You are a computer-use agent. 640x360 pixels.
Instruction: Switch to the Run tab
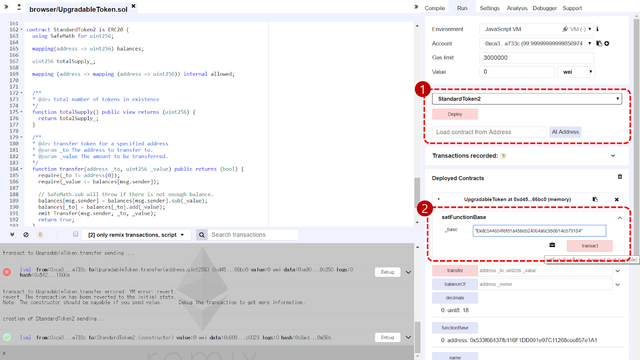(x=462, y=8)
